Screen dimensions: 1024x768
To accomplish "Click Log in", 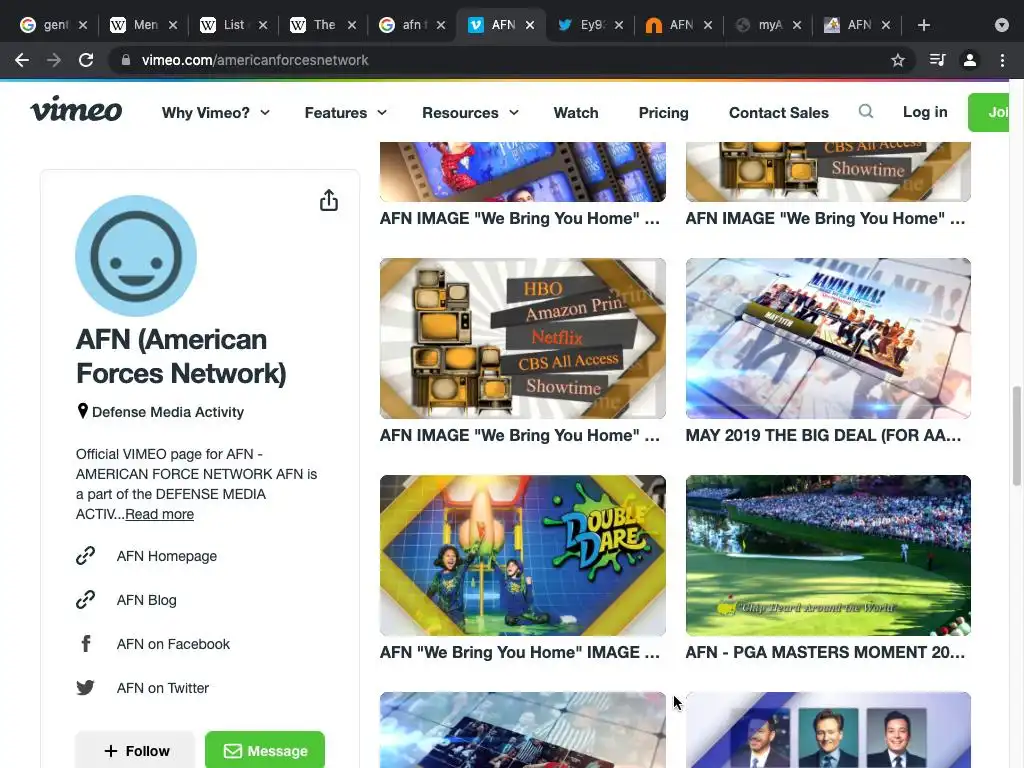I will (925, 112).
